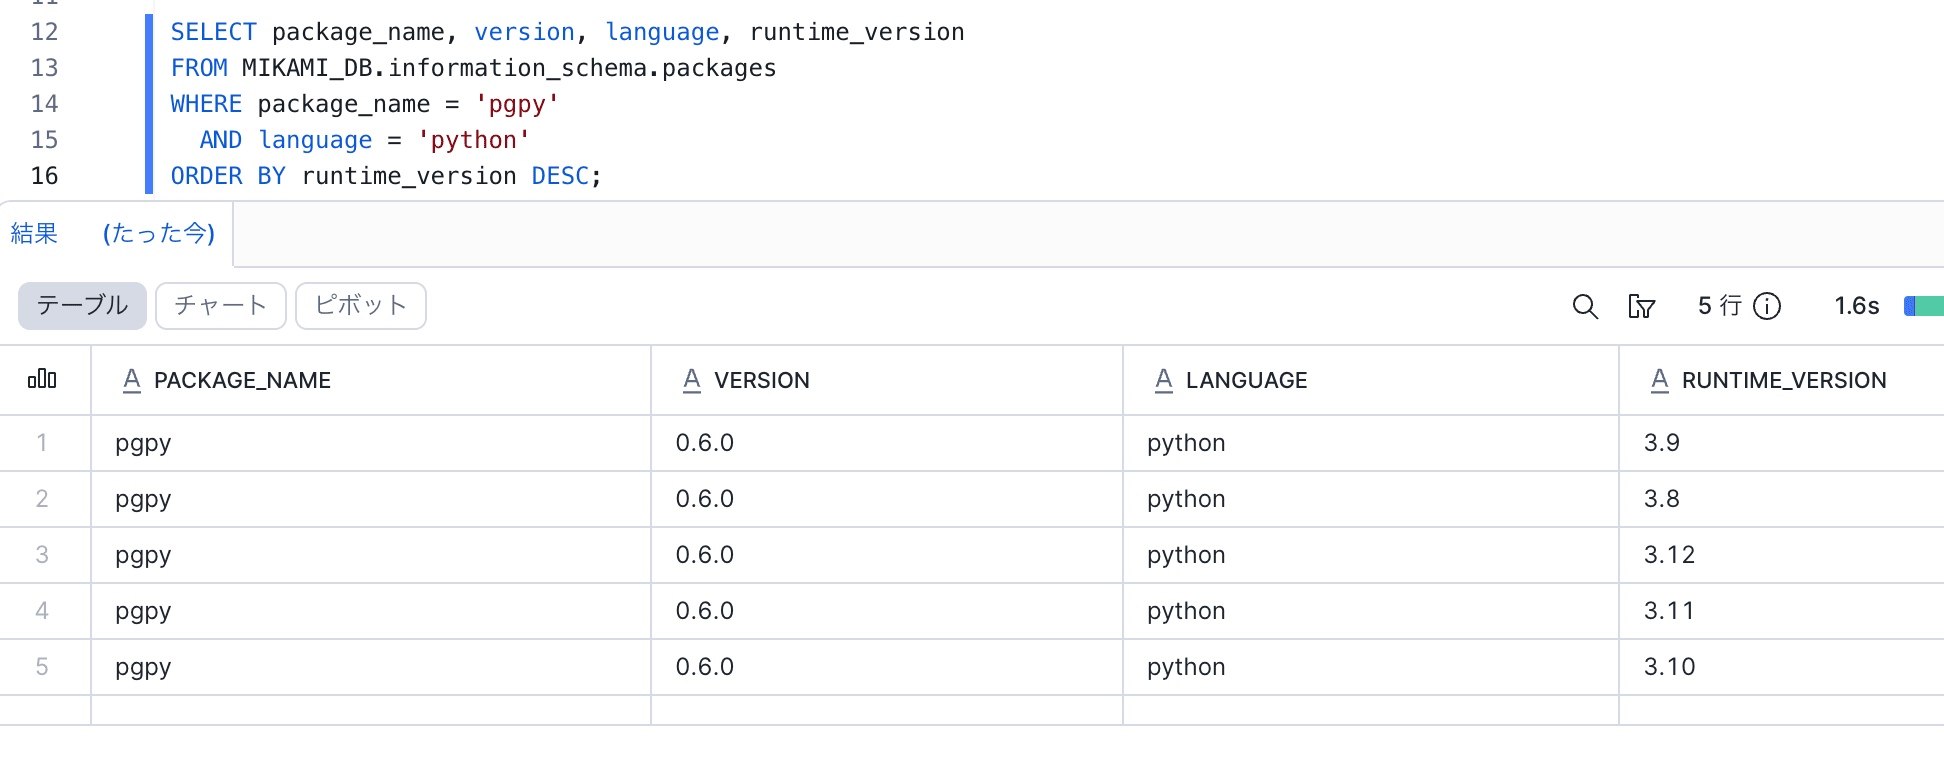Screen dimensions: 1944x766
Task: Click 0.6.0 version cell in row 4
Action: click(887, 611)
